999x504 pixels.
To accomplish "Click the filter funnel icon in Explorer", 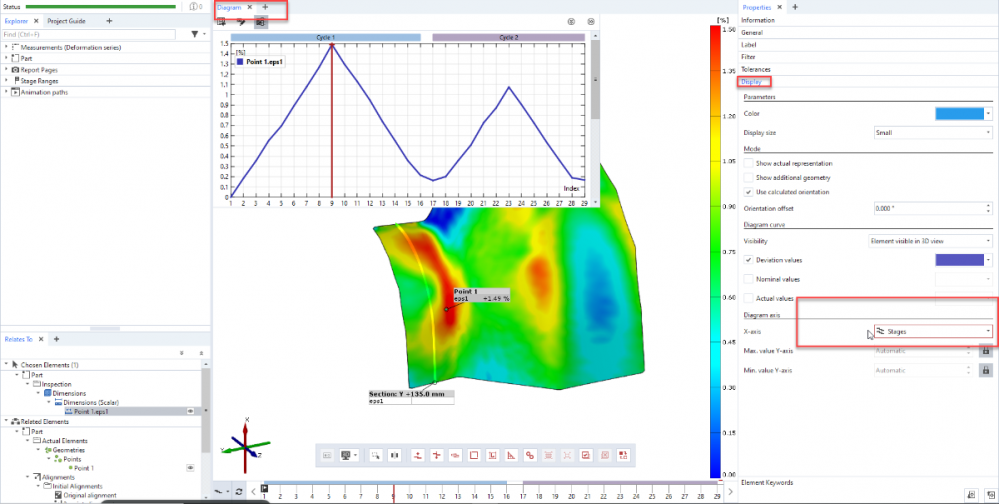I will 194,34.
